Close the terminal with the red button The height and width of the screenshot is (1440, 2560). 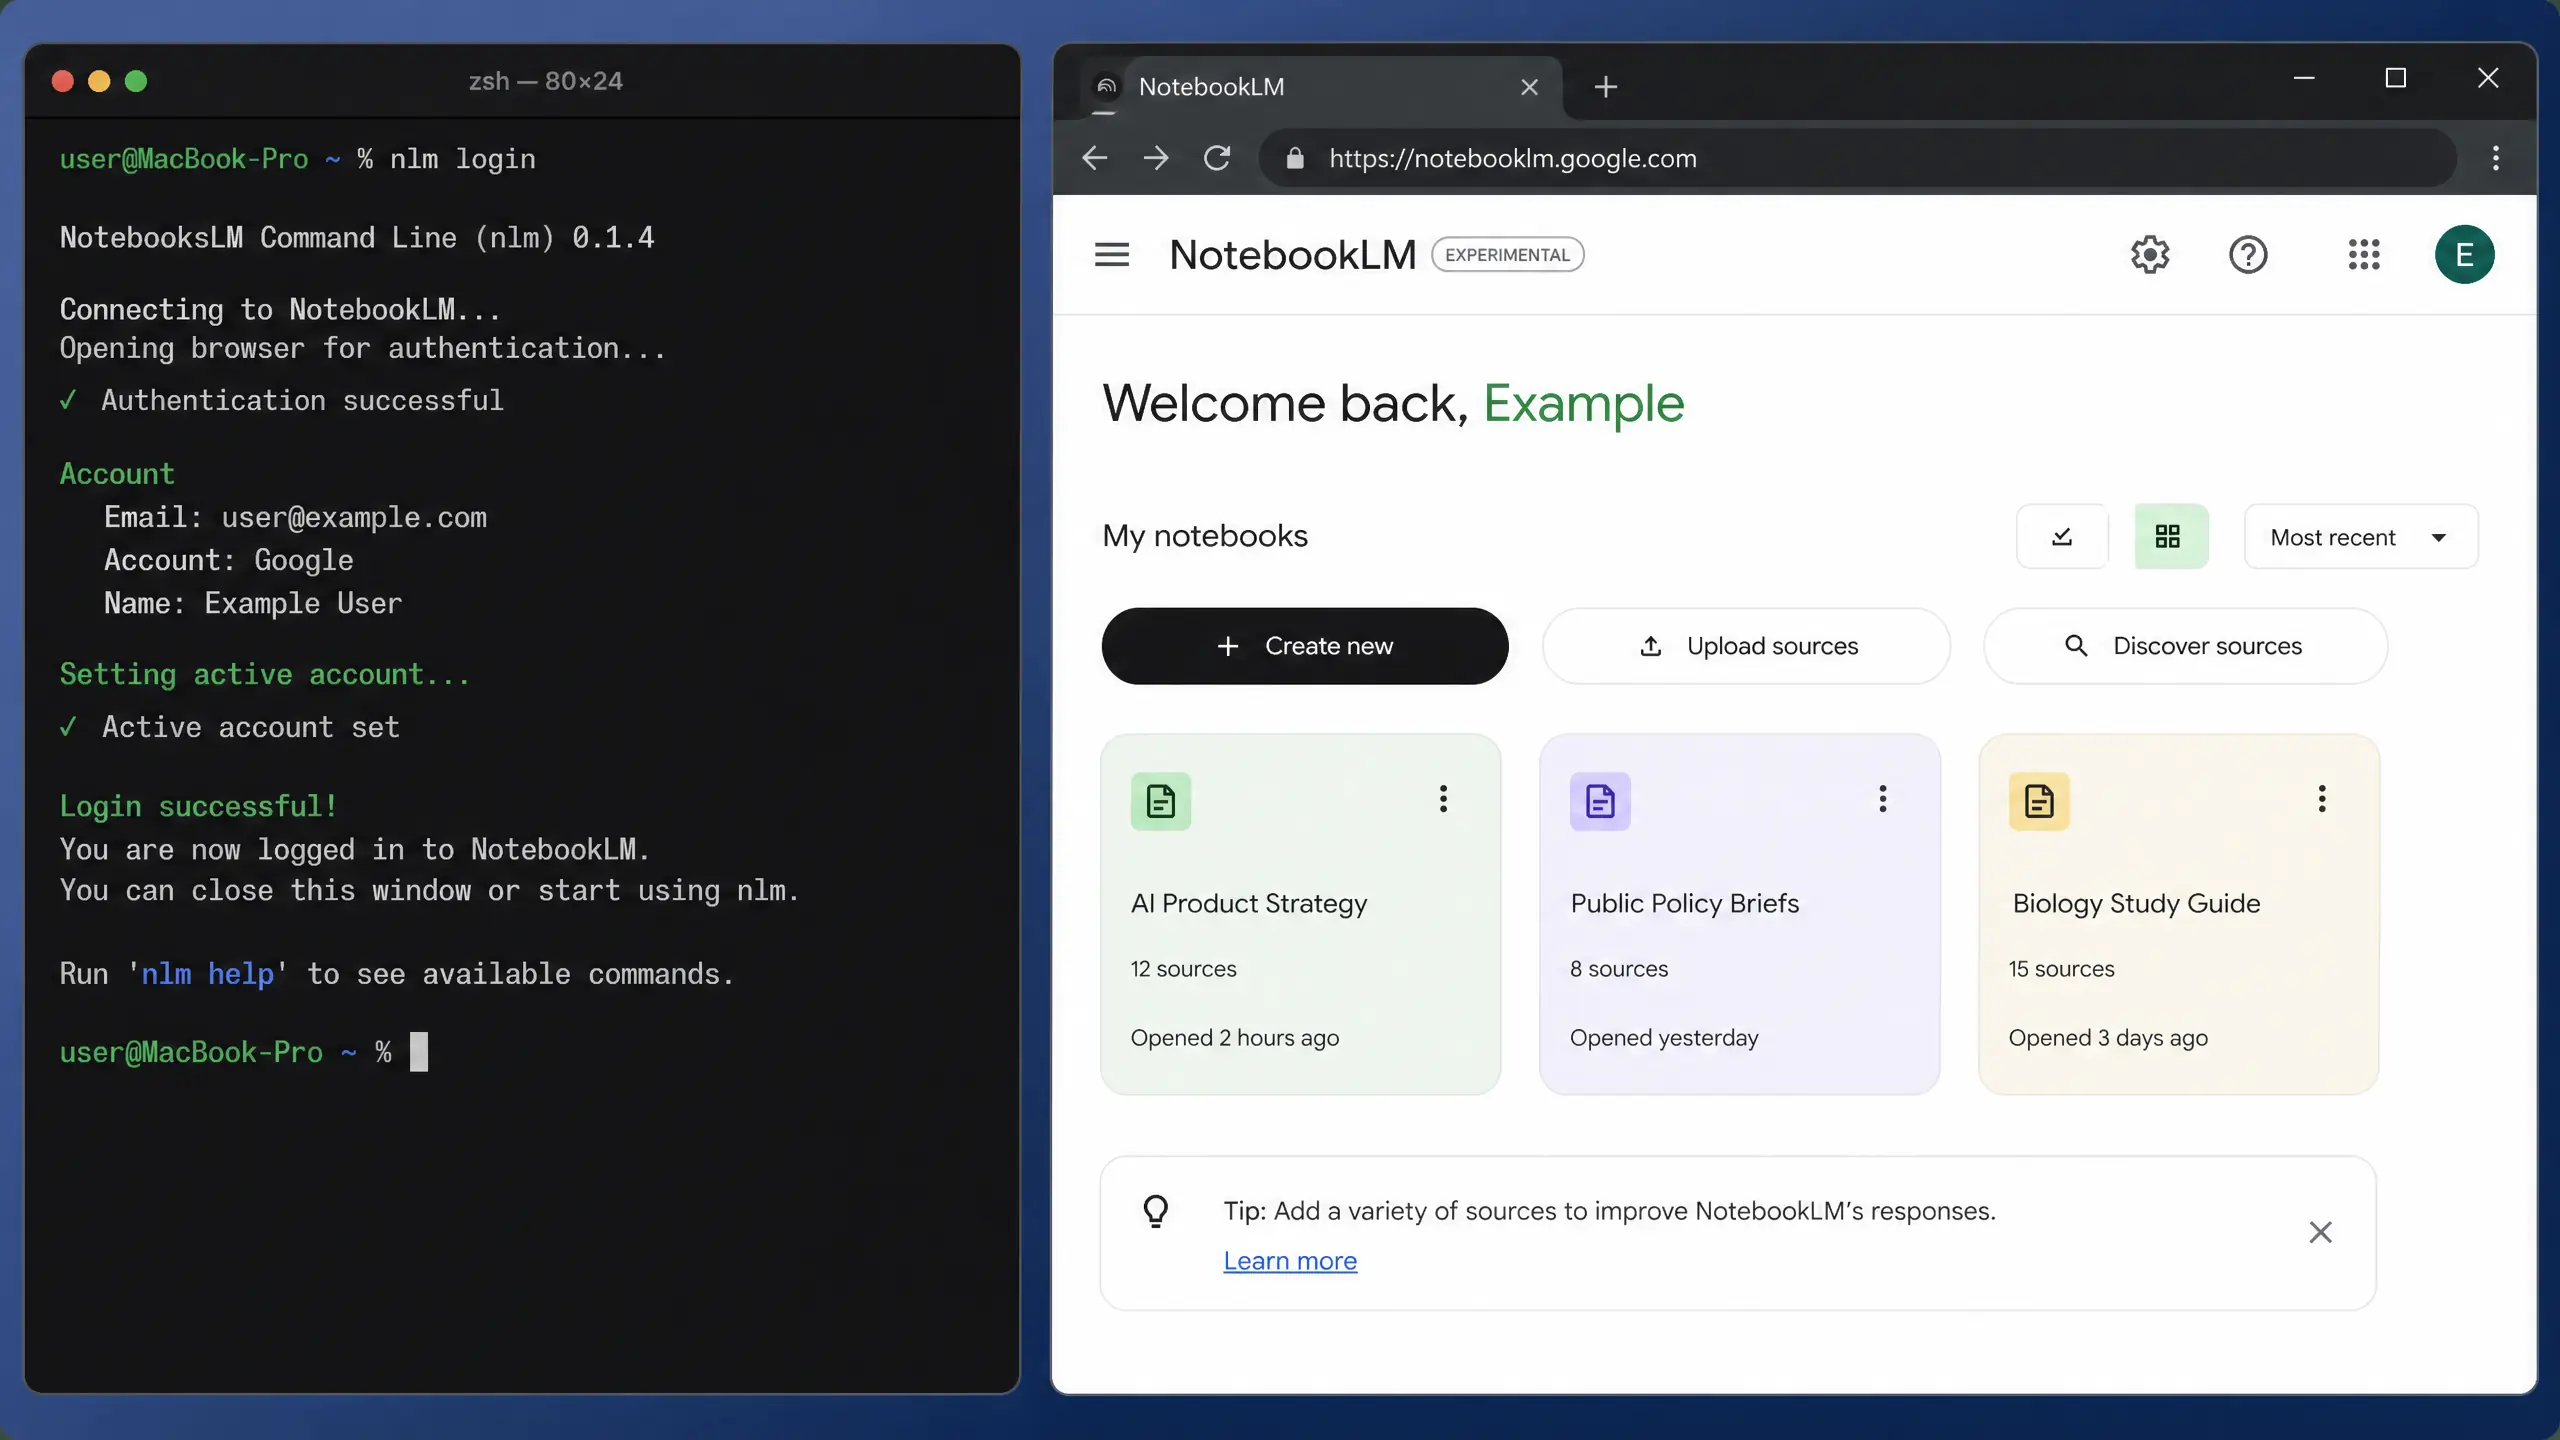coord(62,81)
